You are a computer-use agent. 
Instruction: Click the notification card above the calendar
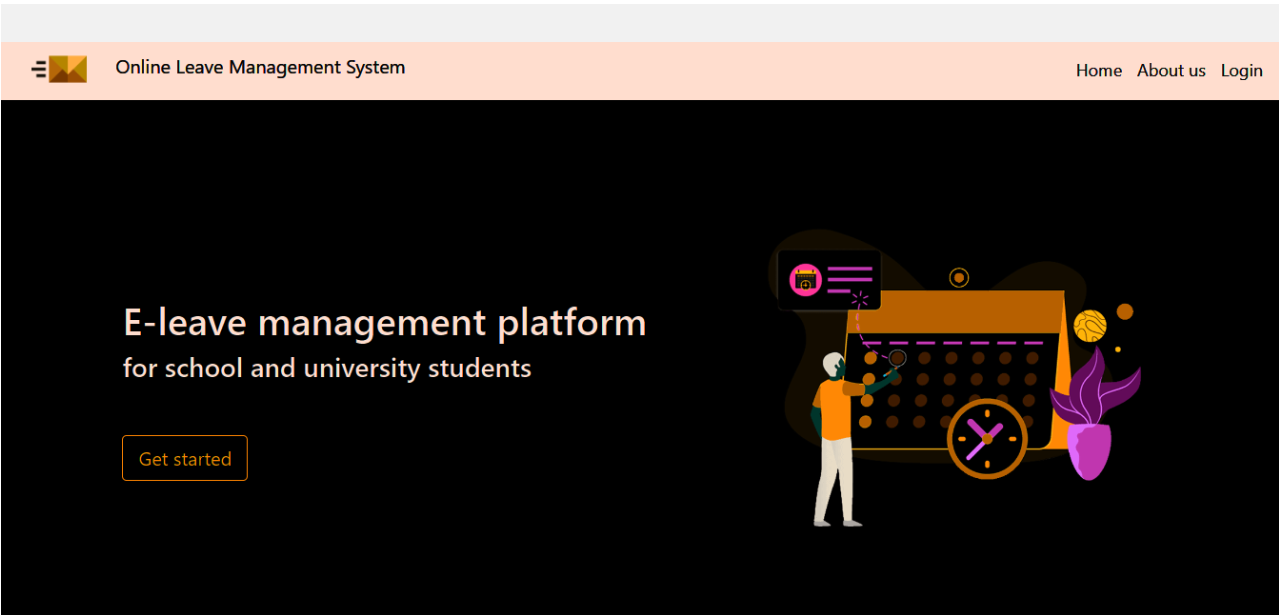tap(829, 278)
